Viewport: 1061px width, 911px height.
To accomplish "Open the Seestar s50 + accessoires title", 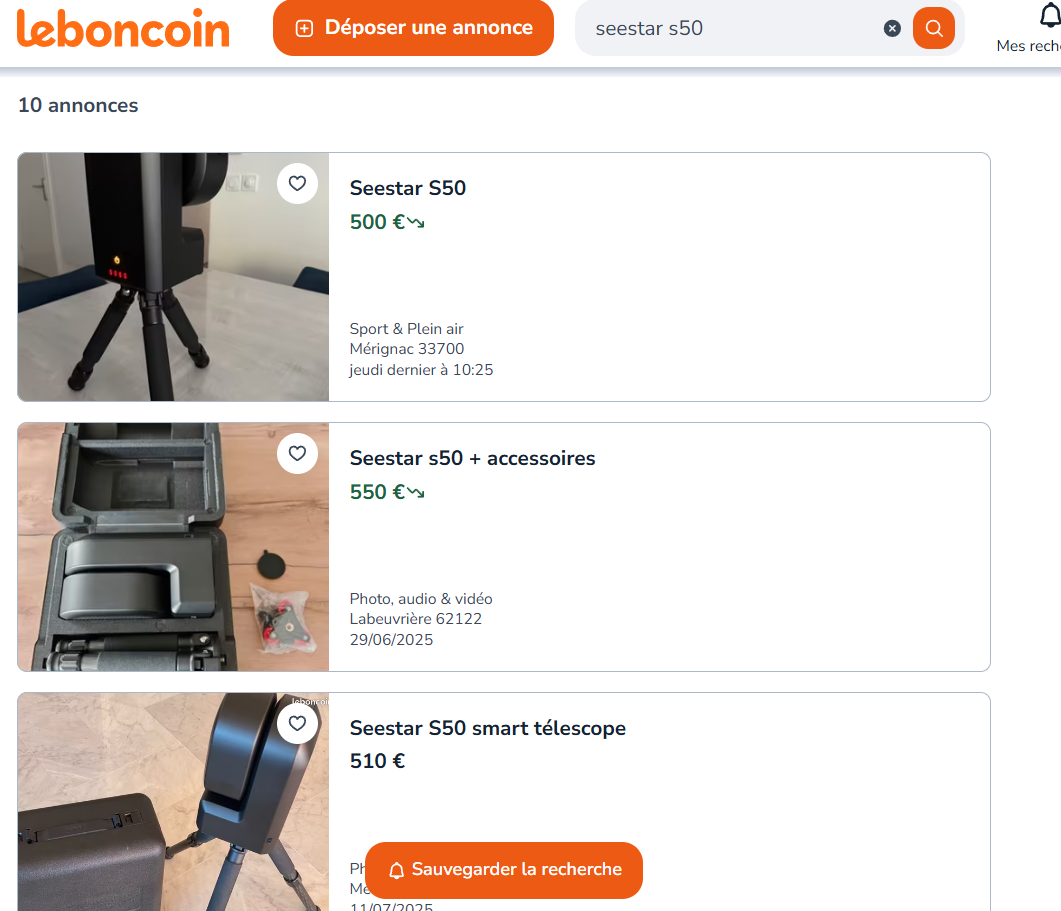I will click(x=472, y=458).
